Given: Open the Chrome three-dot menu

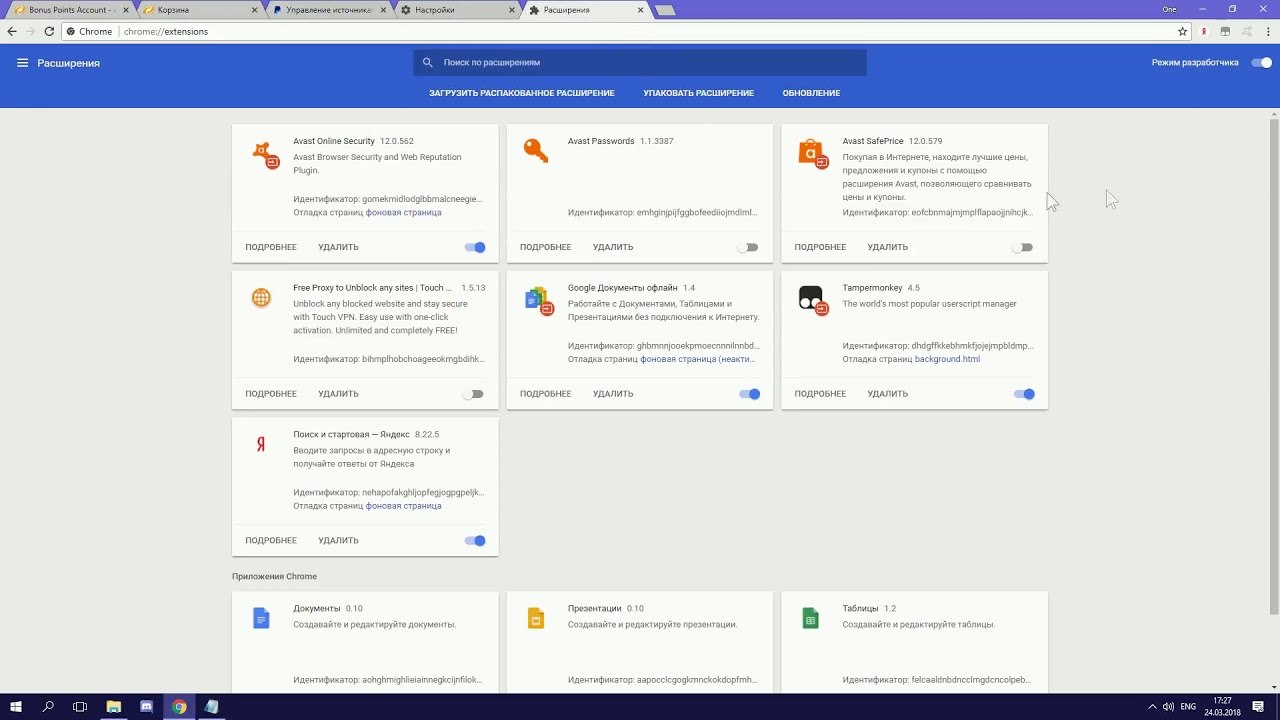Looking at the screenshot, I should pyautogui.click(x=1267, y=31).
